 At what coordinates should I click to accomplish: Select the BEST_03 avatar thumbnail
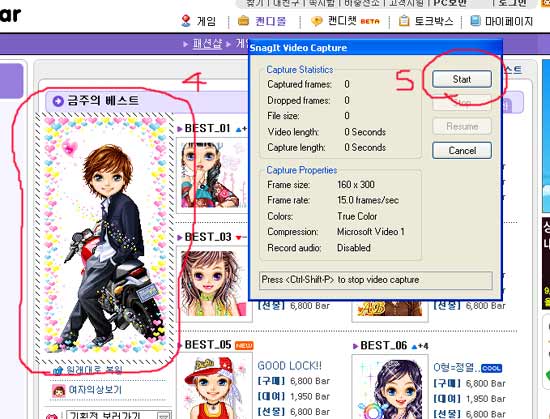[x=214, y=284]
